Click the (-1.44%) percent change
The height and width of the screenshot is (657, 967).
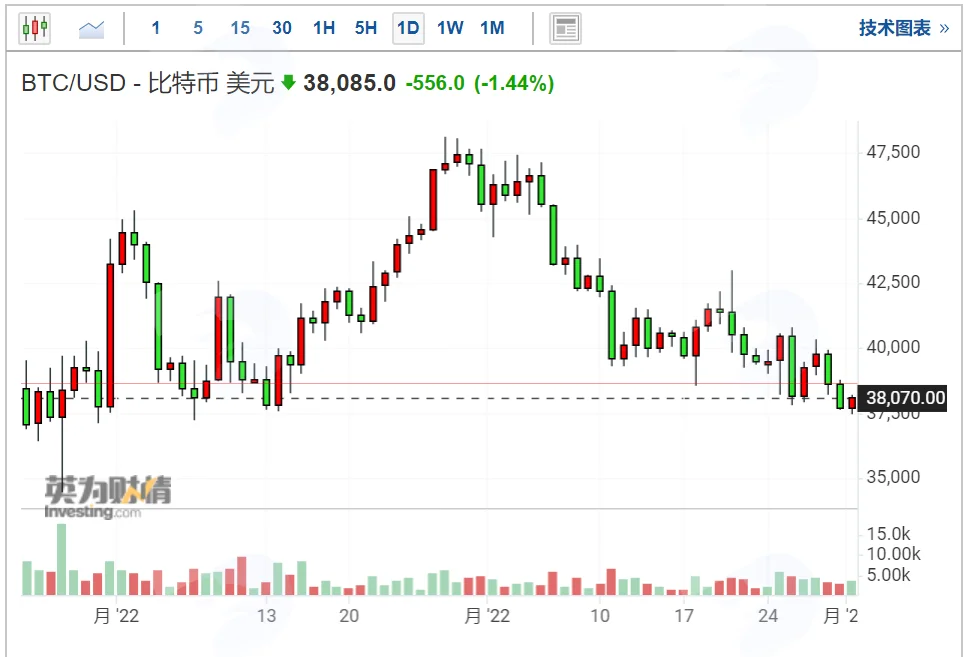coord(514,83)
